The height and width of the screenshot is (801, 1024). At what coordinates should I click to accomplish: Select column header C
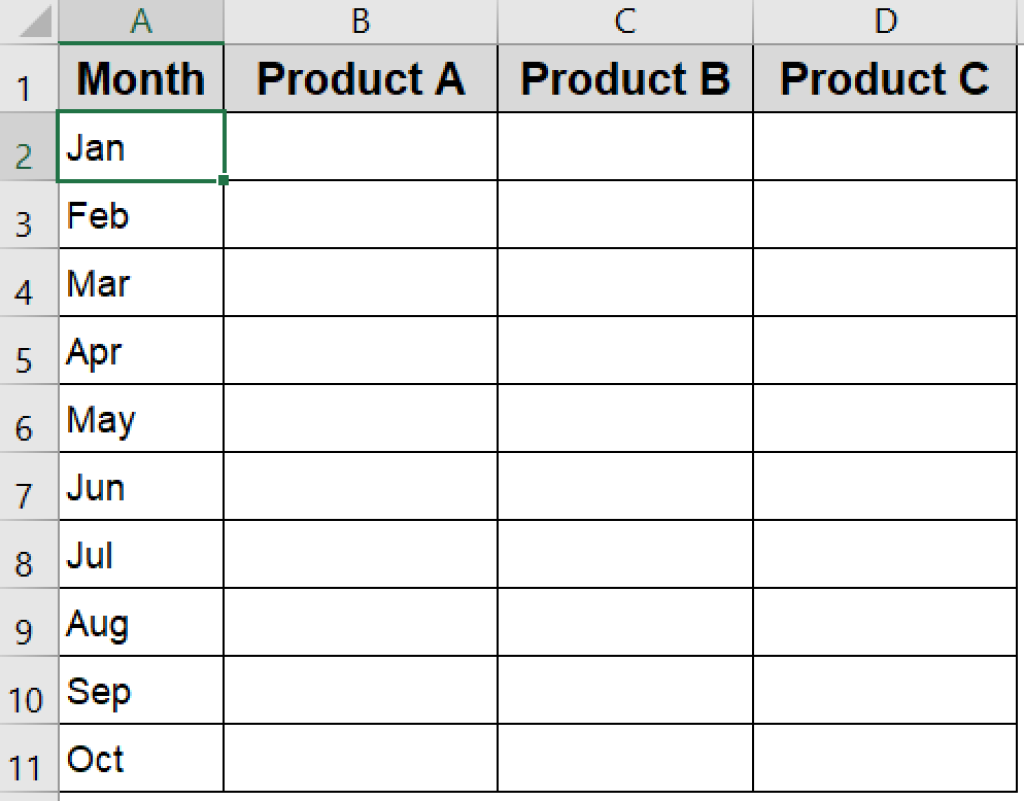(x=625, y=18)
